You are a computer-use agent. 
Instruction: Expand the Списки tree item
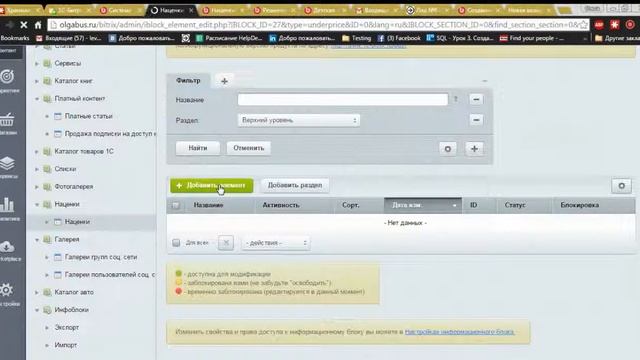point(37,169)
